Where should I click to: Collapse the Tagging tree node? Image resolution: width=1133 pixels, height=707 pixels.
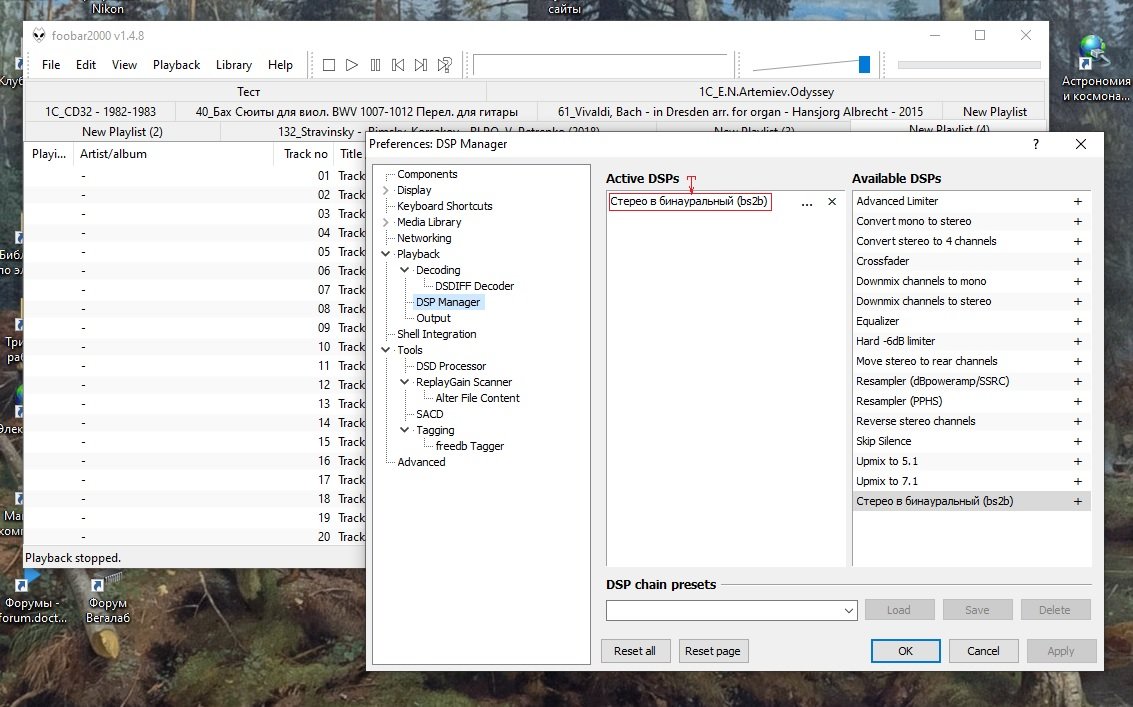[405, 429]
